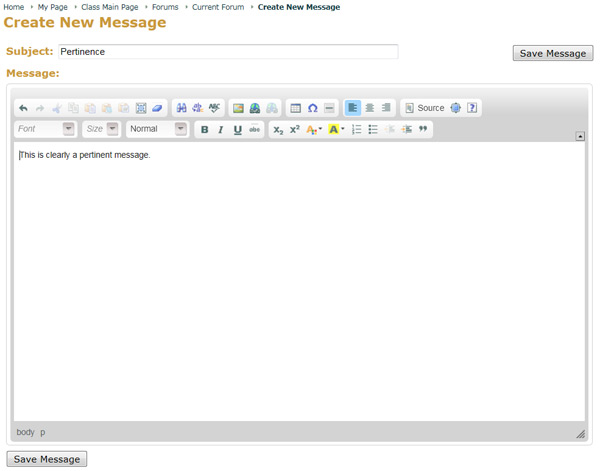The image size is (600, 471).
Task: Toggle Subscript formatting
Action: click(x=278, y=130)
